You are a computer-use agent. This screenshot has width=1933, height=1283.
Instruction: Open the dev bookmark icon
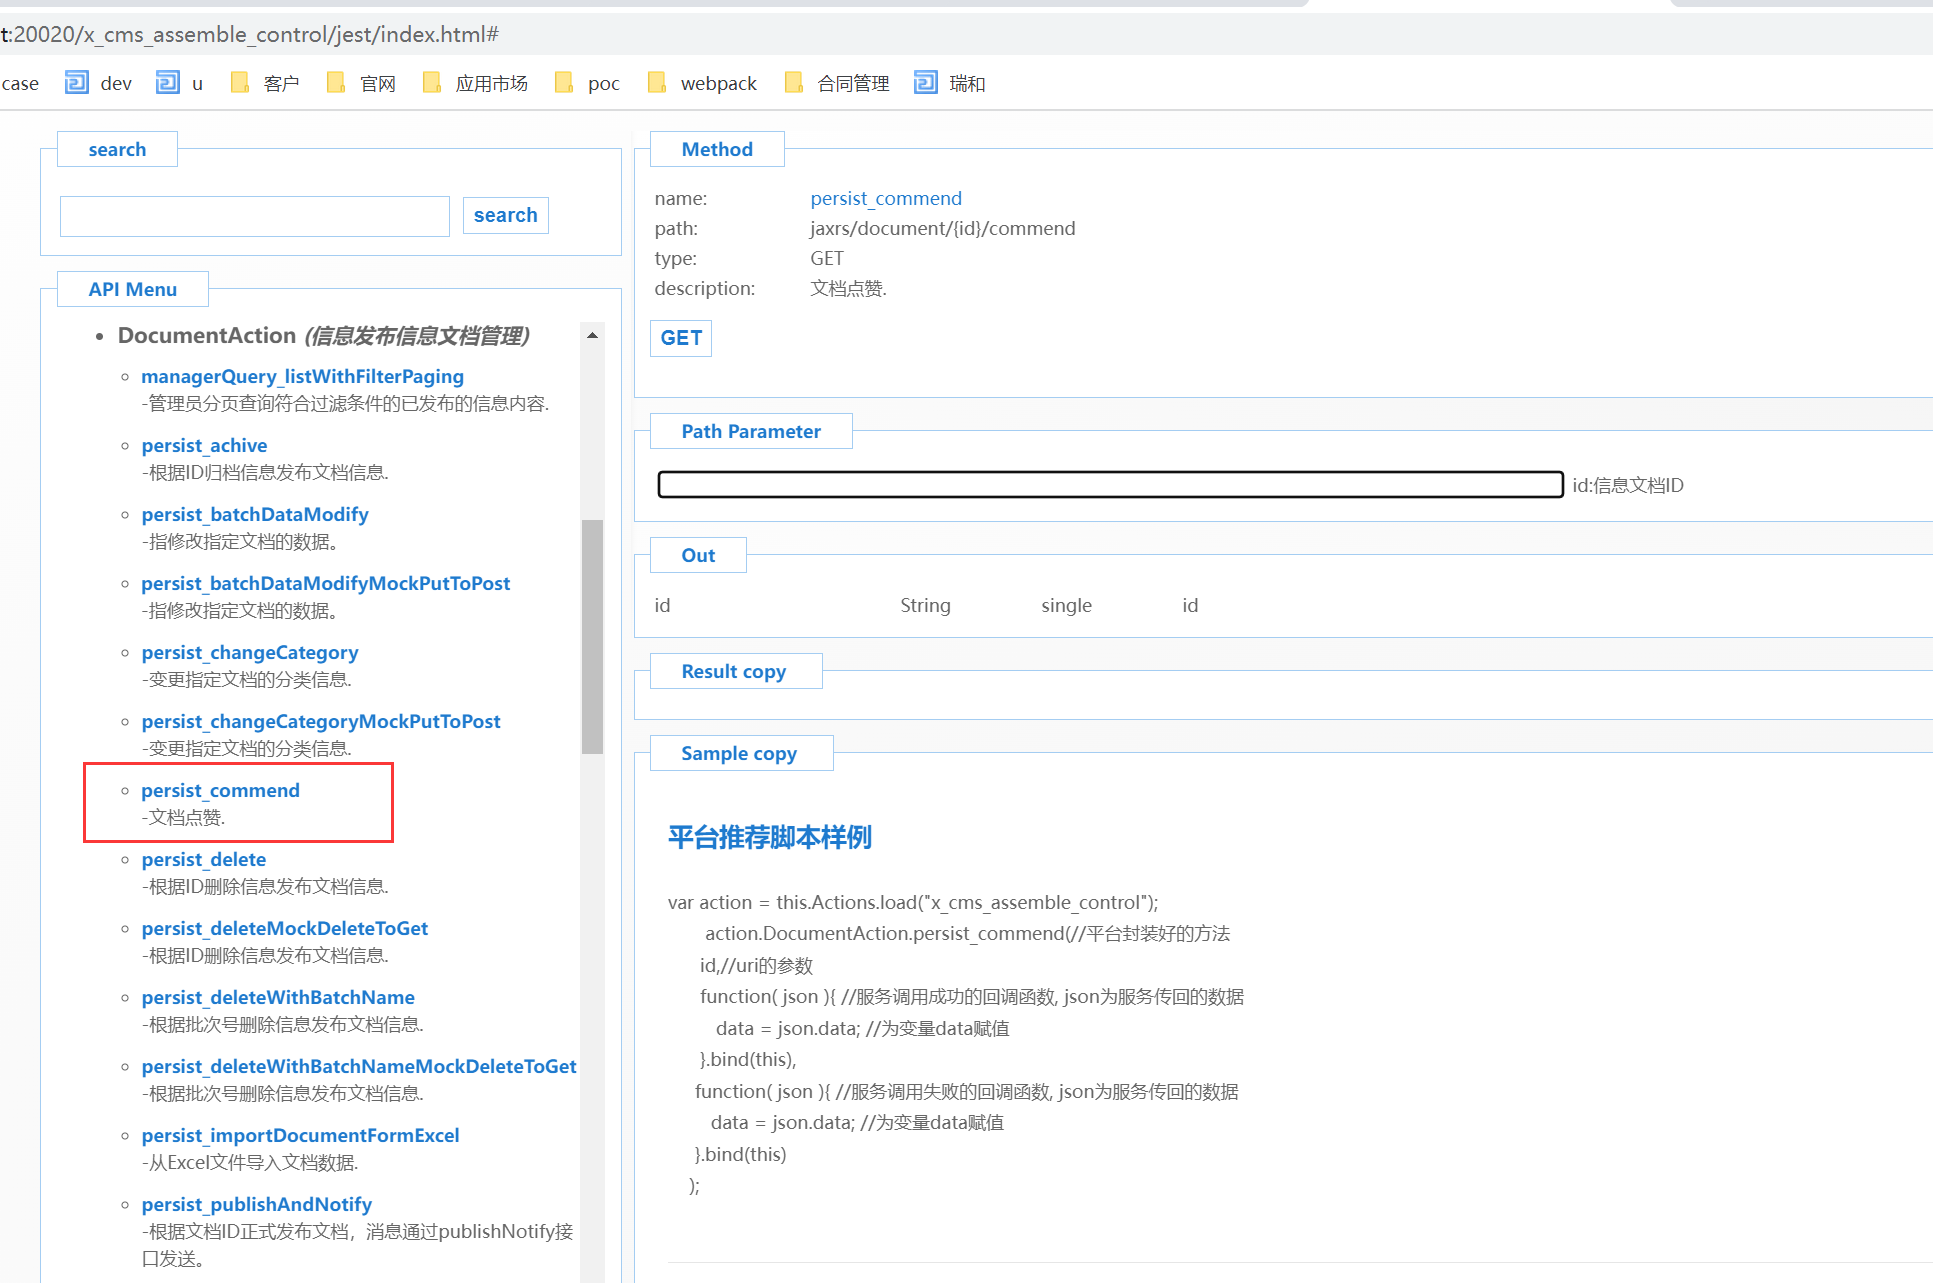pos(77,83)
